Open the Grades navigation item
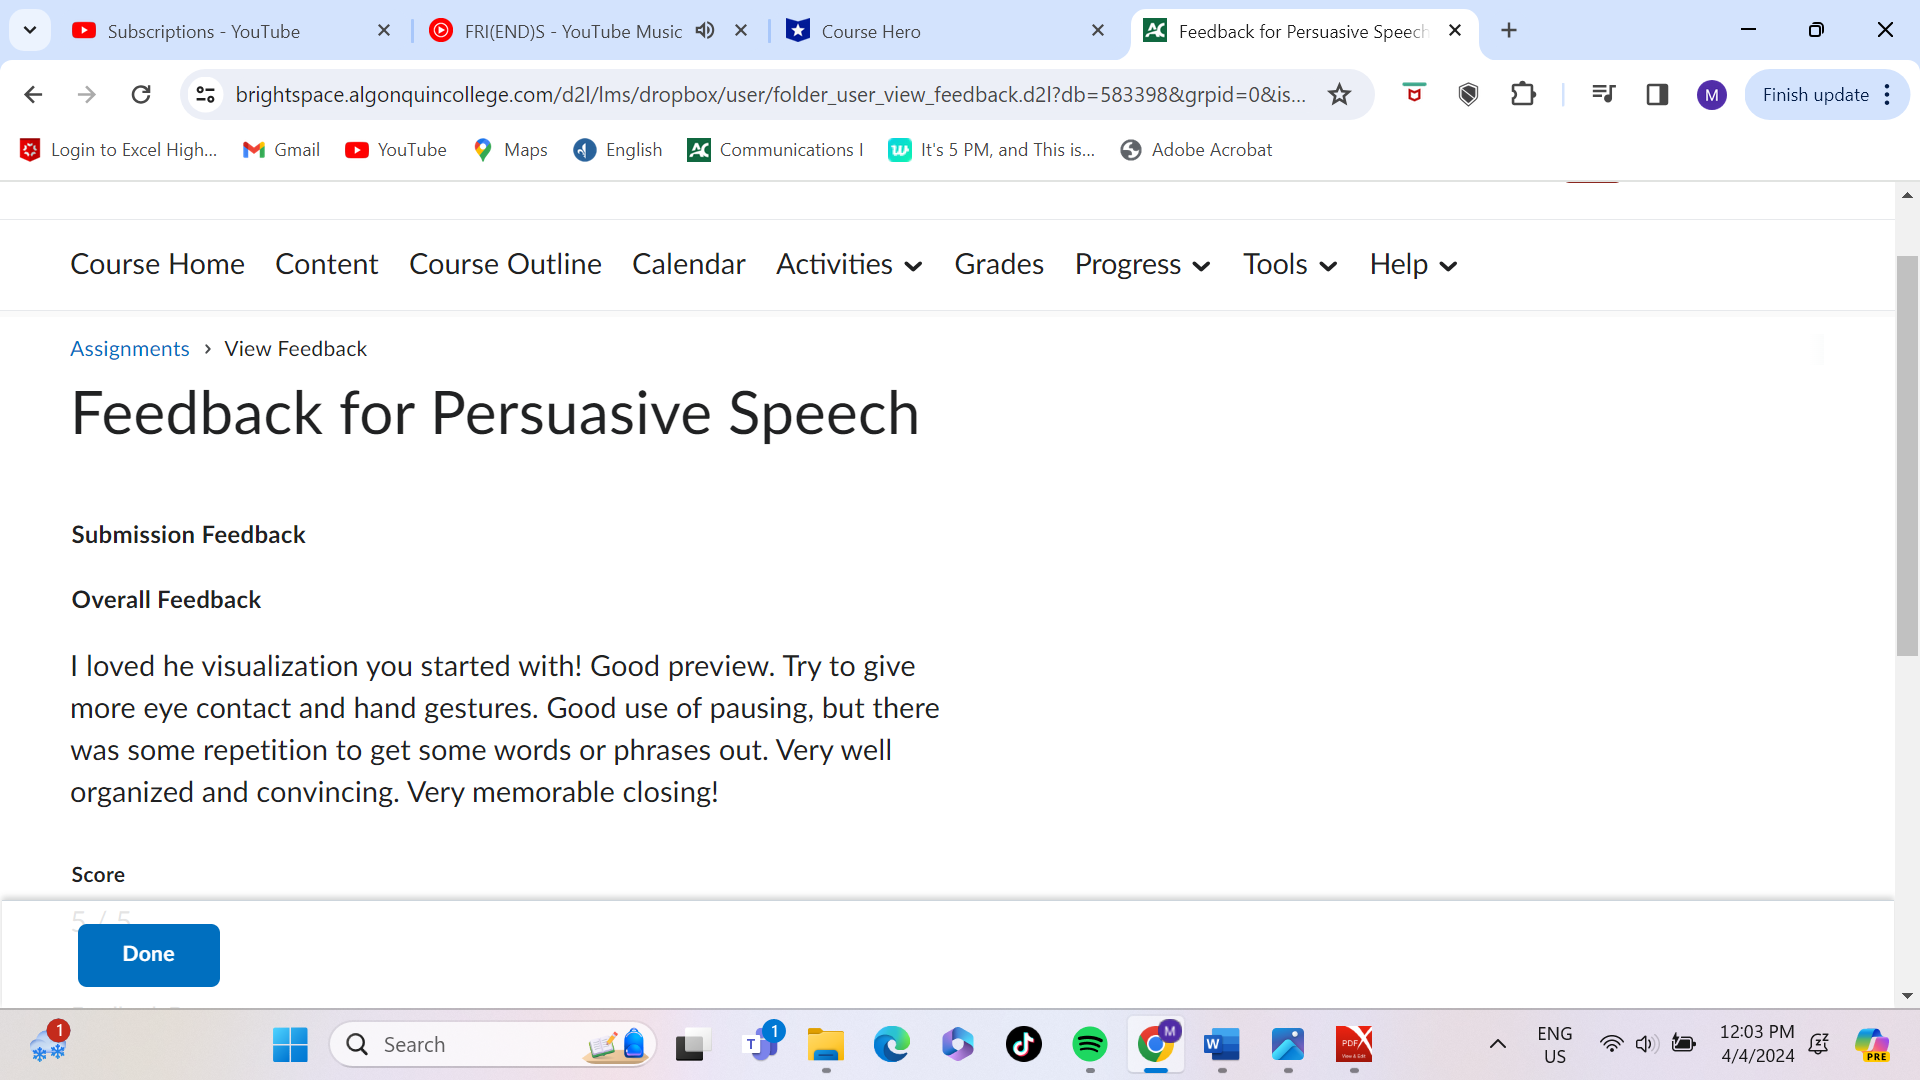 click(x=999, y=264)
